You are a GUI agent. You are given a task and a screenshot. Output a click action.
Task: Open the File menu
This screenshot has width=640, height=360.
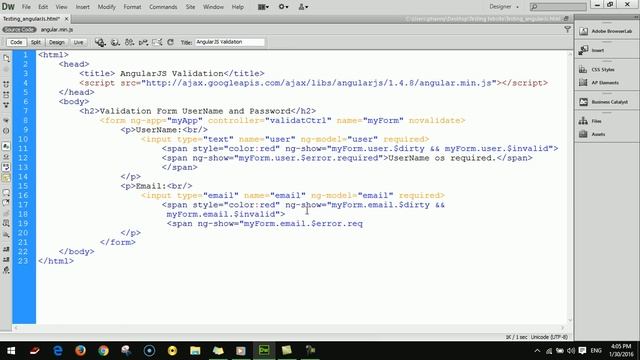[26, 7]
